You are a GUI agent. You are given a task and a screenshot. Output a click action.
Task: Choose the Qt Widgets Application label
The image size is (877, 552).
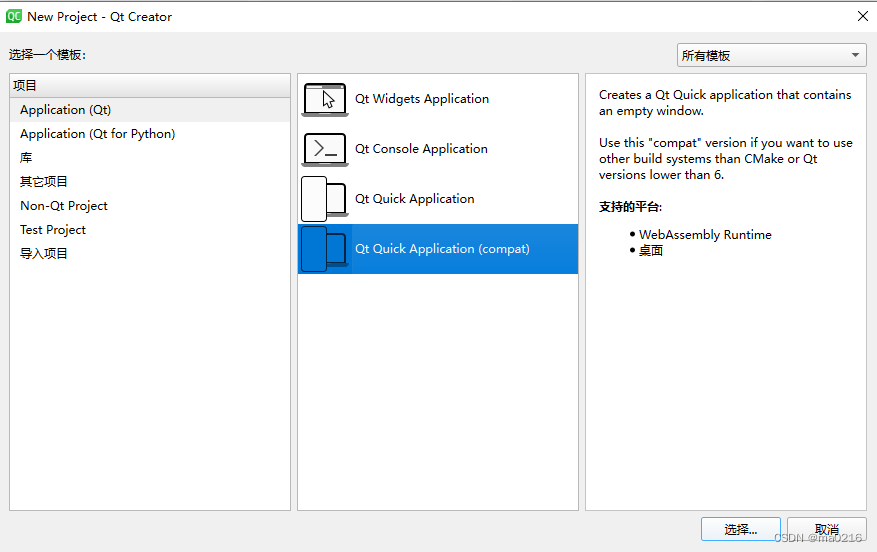[422, 99]
